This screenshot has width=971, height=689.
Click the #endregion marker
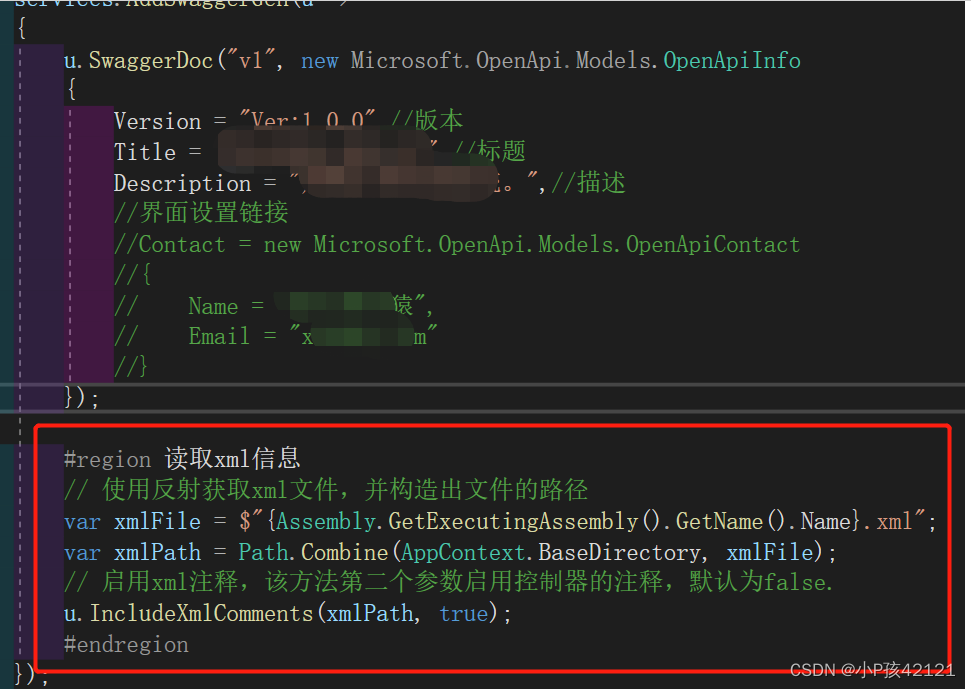[126, 644]
